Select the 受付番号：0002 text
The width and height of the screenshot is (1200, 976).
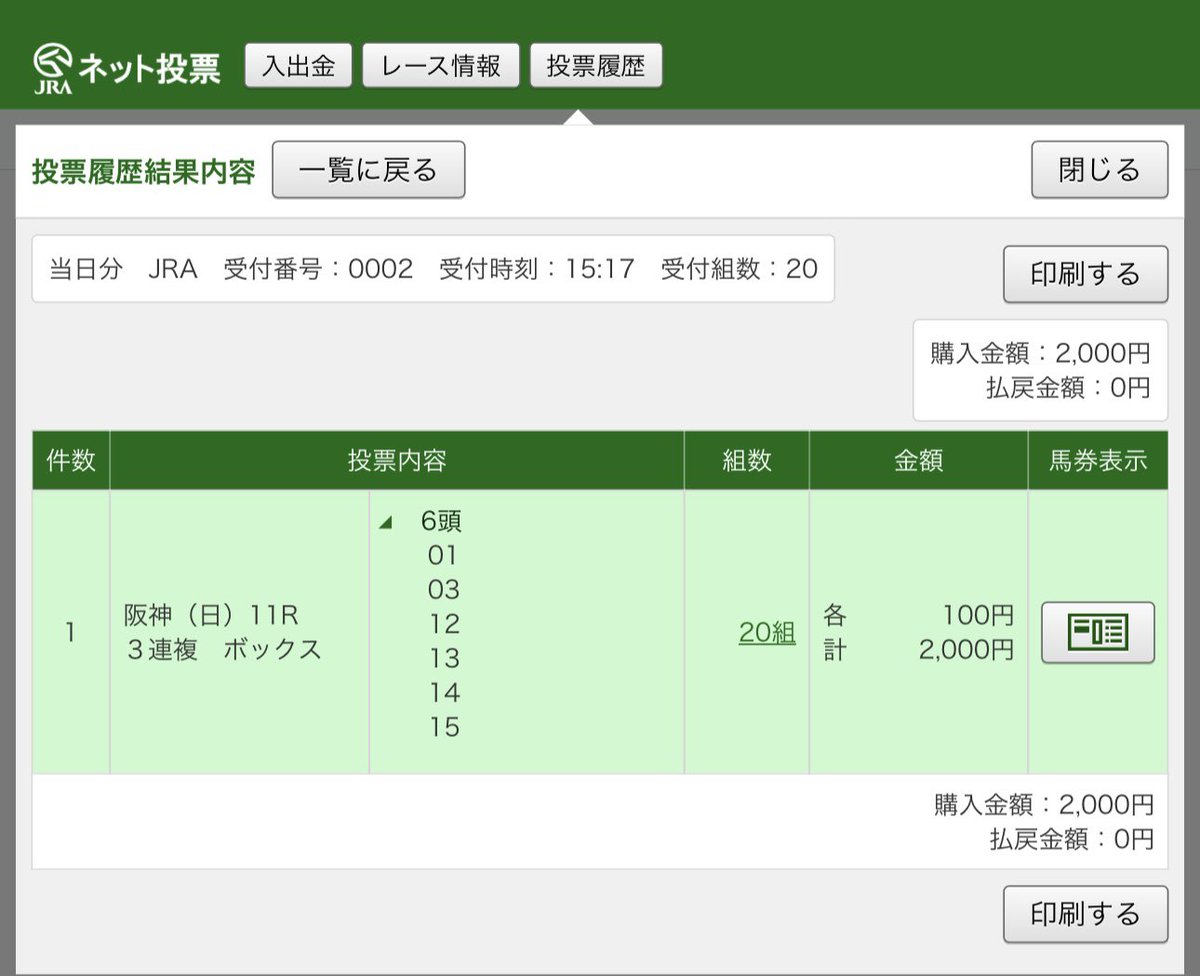click(318, 269)
